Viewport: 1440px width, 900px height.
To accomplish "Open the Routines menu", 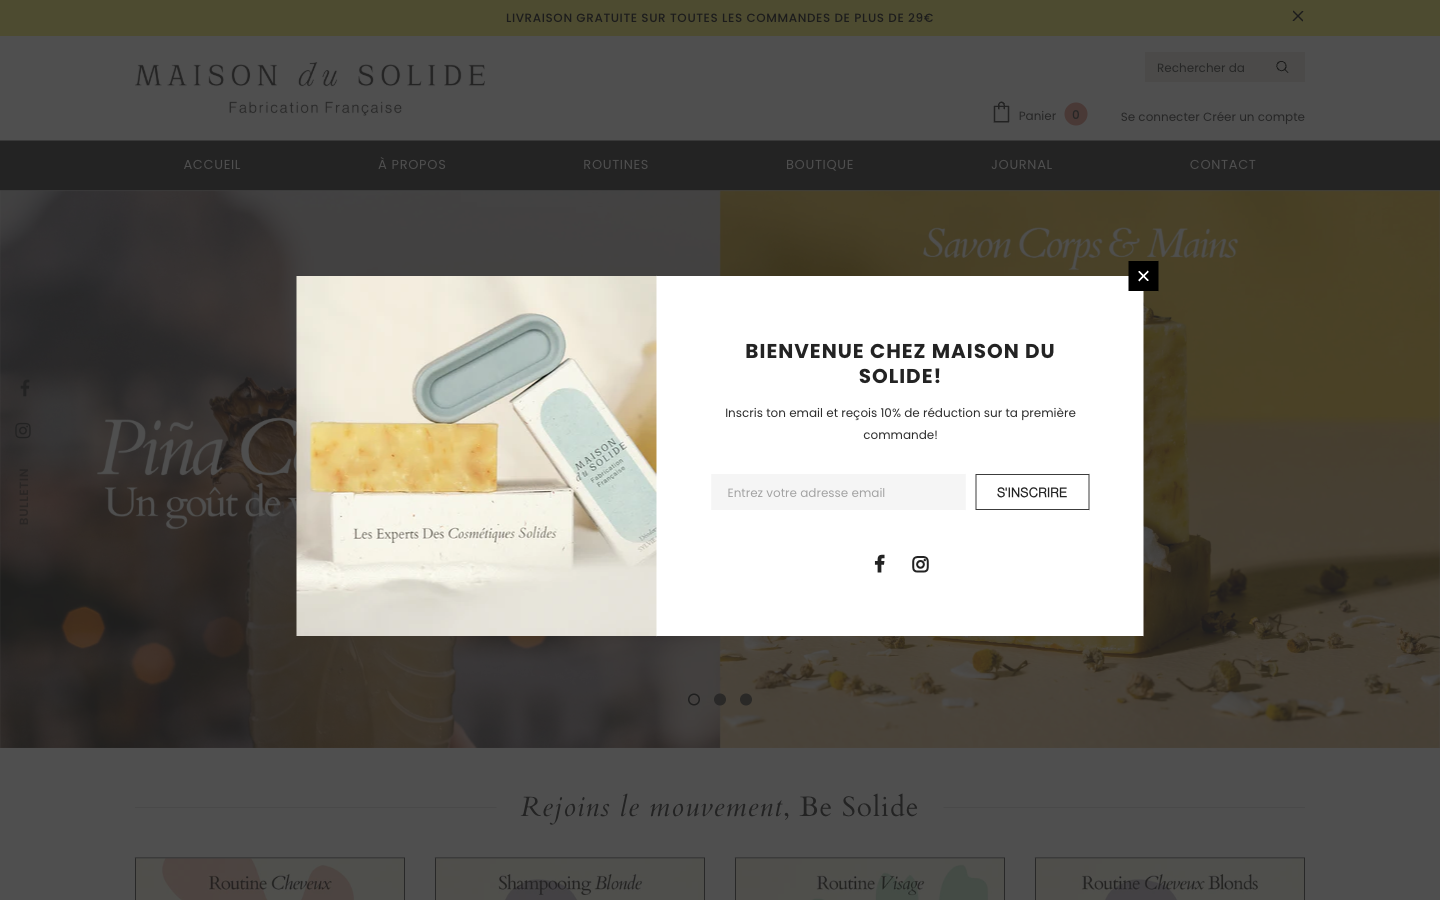I will click(616, 165).
